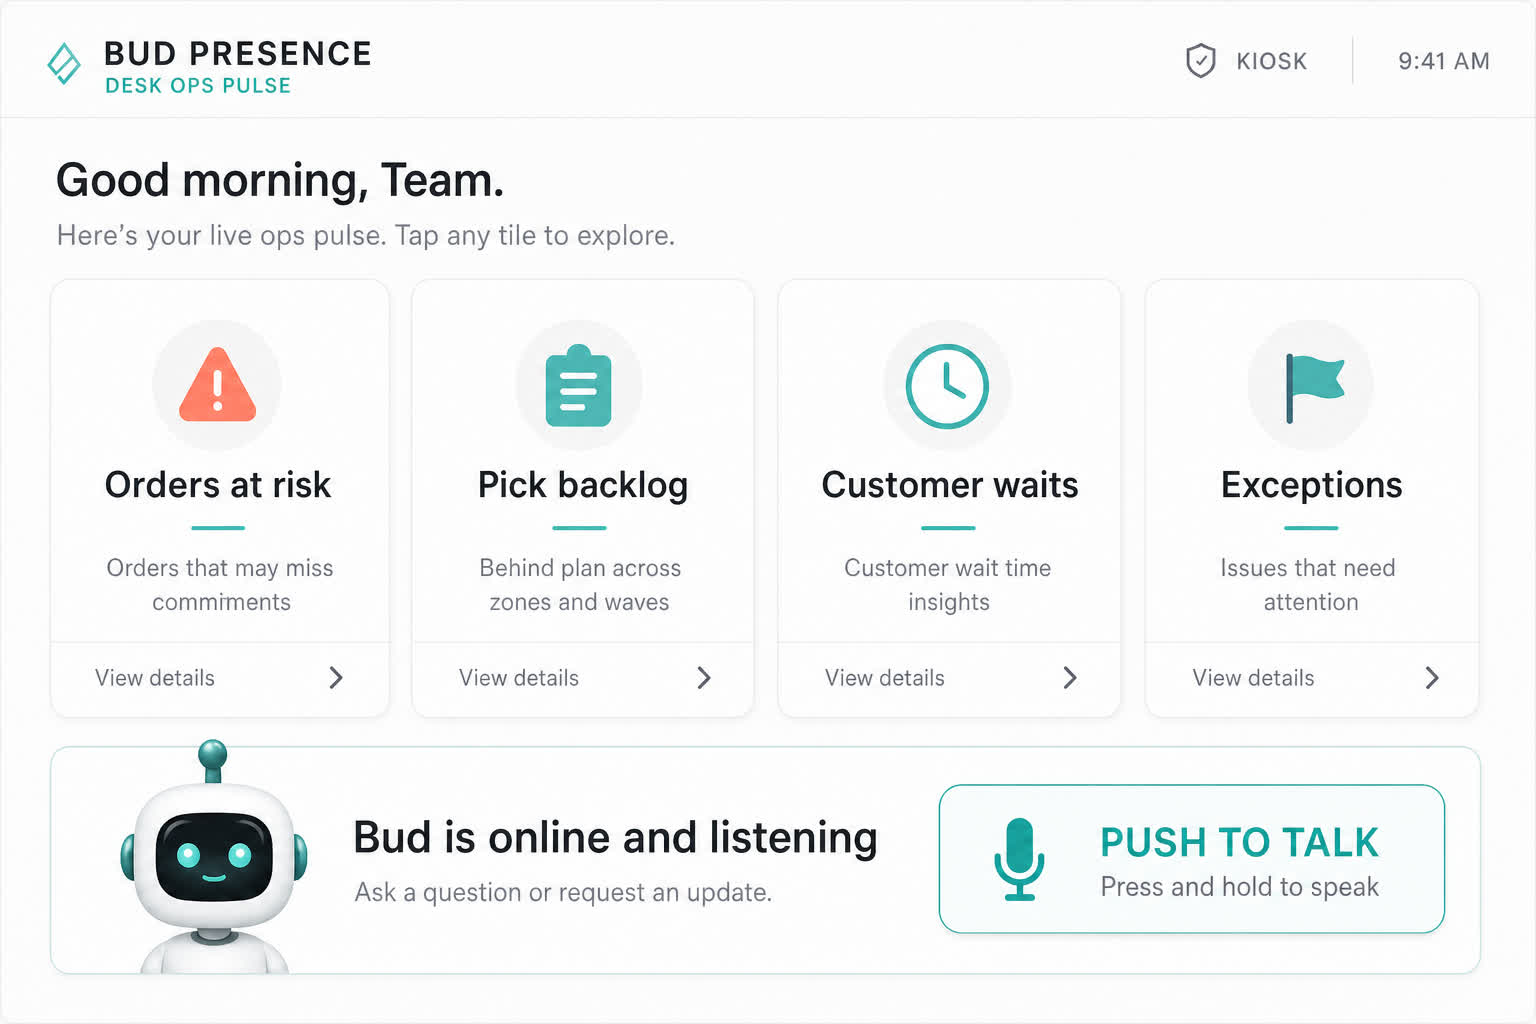Click the 'Good morning, Team.' greeting
Viewport: 1536px width, 1024px height.
tap(280, 181)
